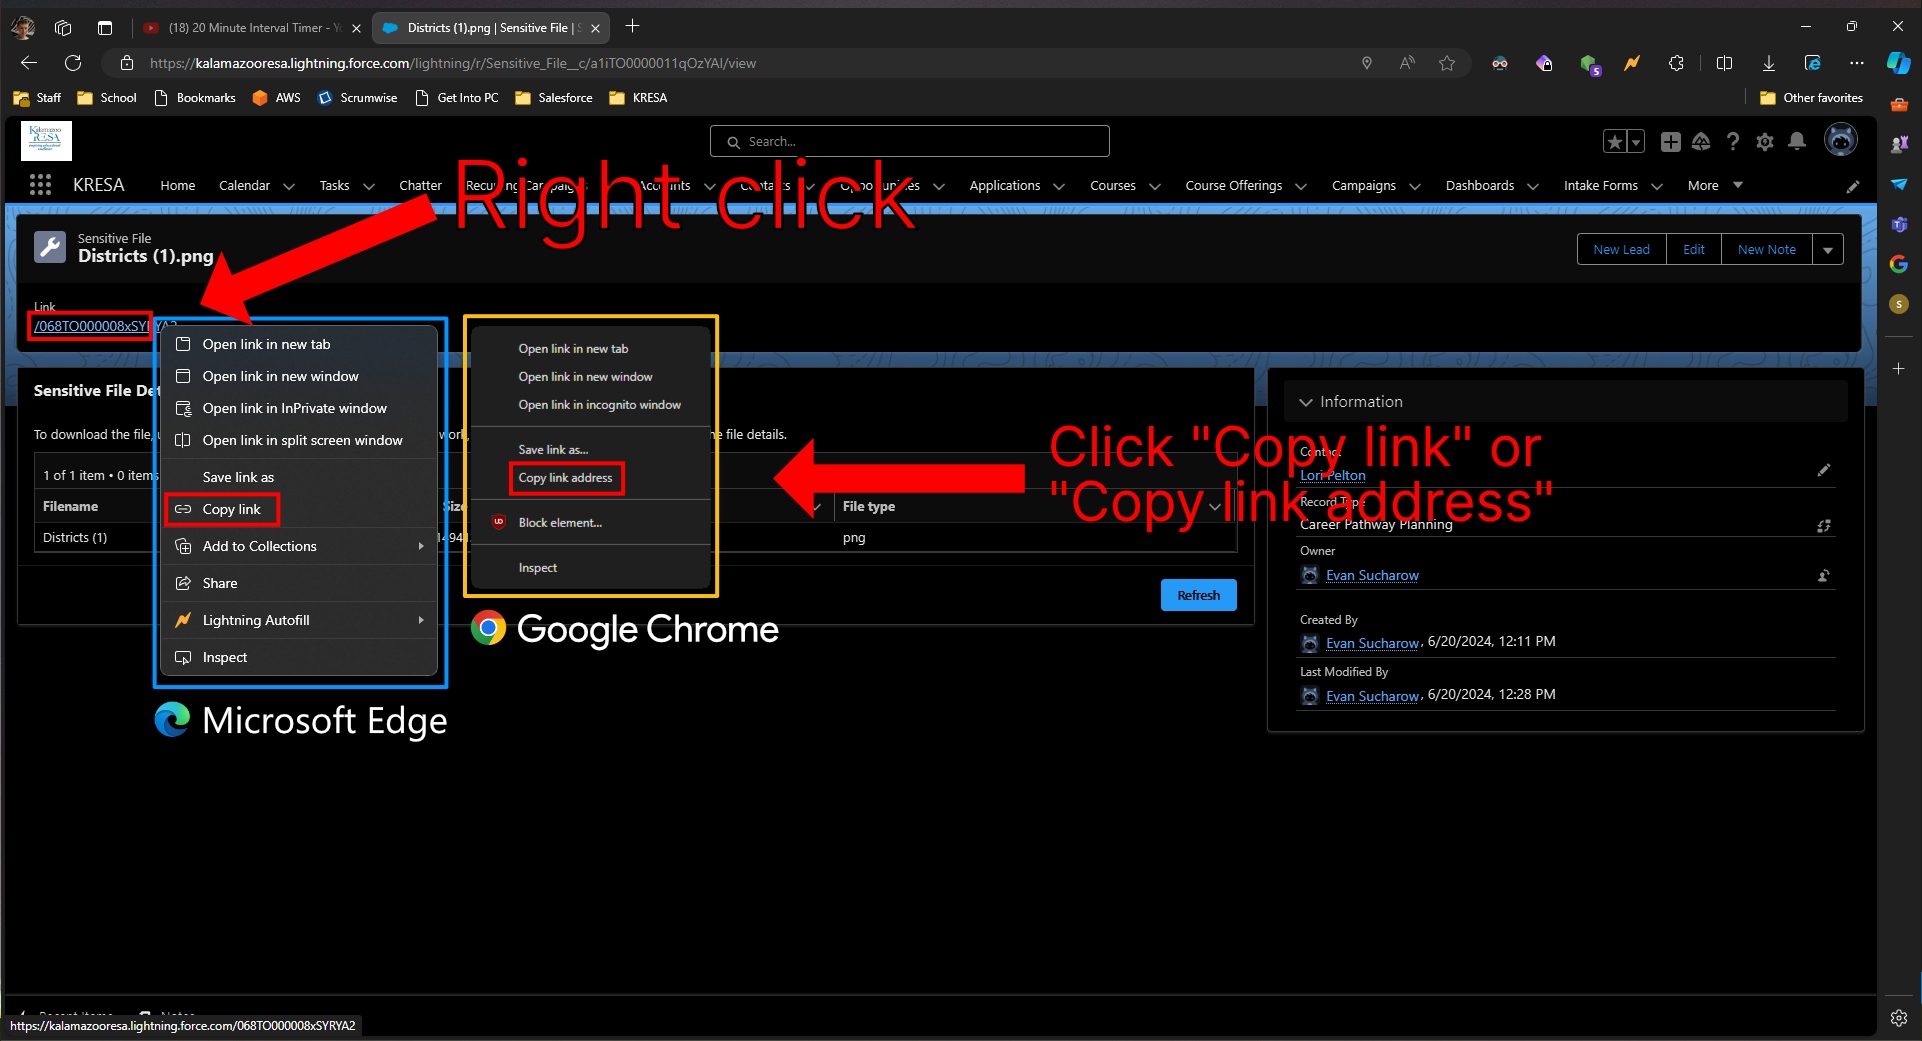Image resolution: width=1922 pixels, height=1041 pixels.
Task: Expand the Calendar nav dropdown chevron
Action: point(289,186)
